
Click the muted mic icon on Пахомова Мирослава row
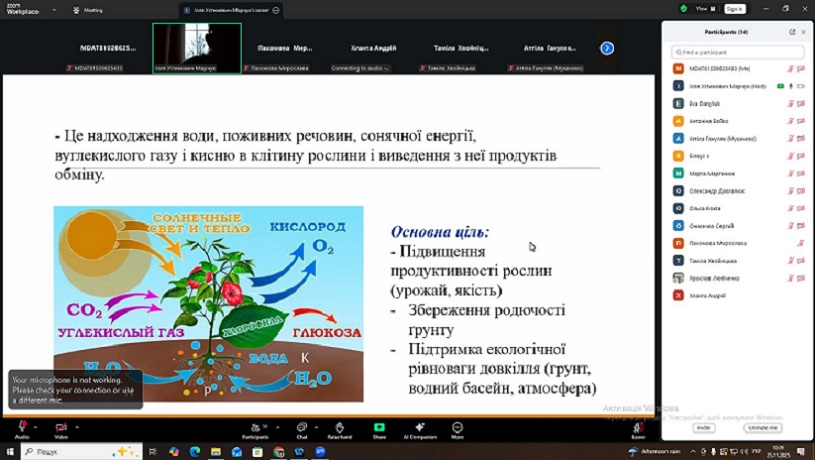(x=801, y=243)
